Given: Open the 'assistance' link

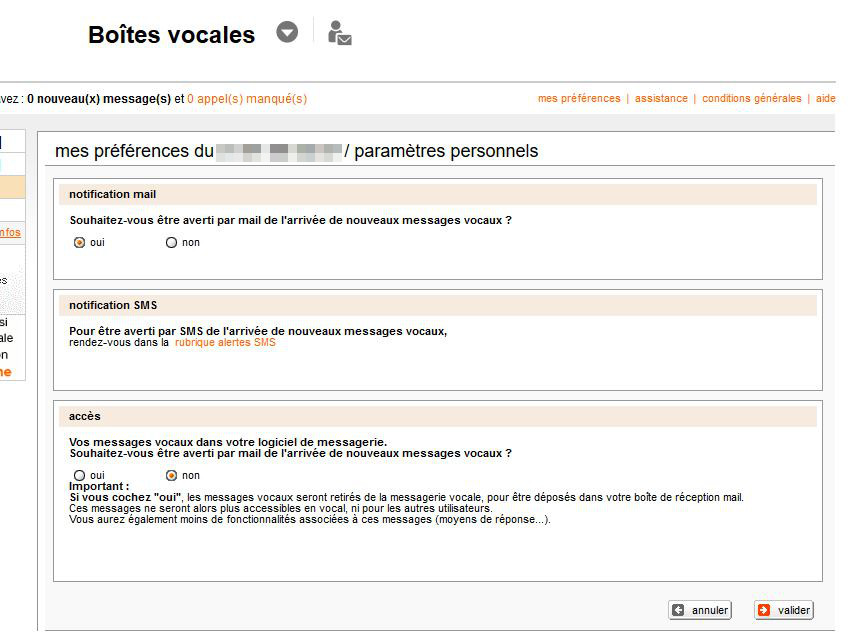Looking at the screenshot, I should pyautogui.click(x=661, y=98).
